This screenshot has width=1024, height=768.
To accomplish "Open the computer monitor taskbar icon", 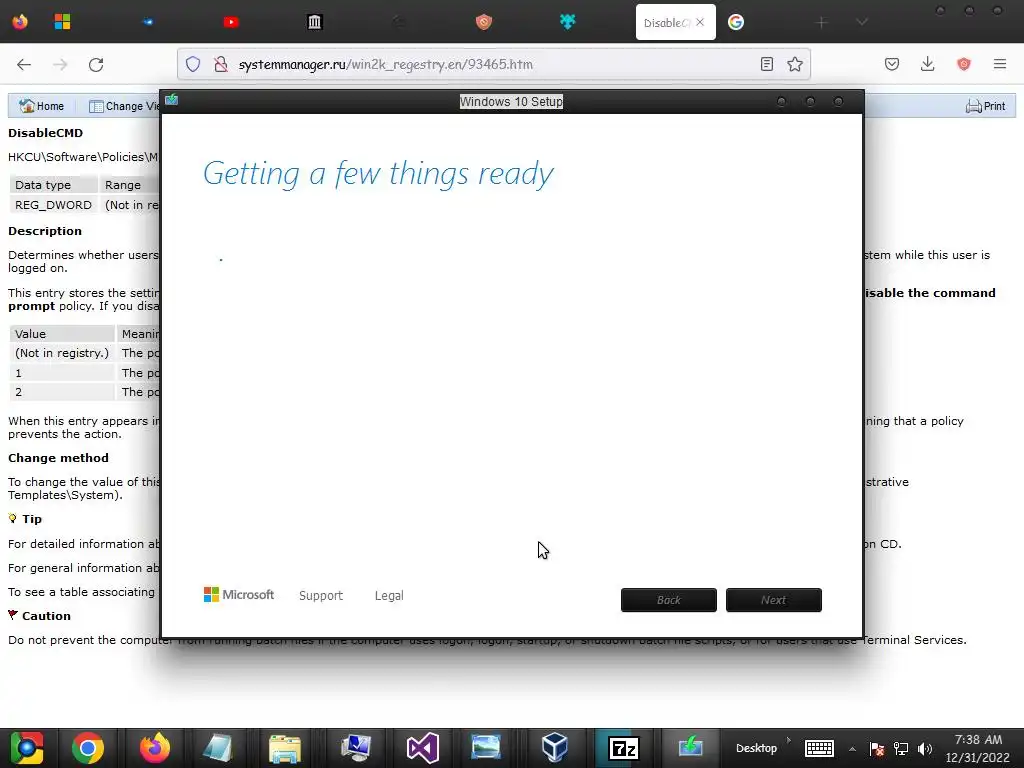I will 356,748.
